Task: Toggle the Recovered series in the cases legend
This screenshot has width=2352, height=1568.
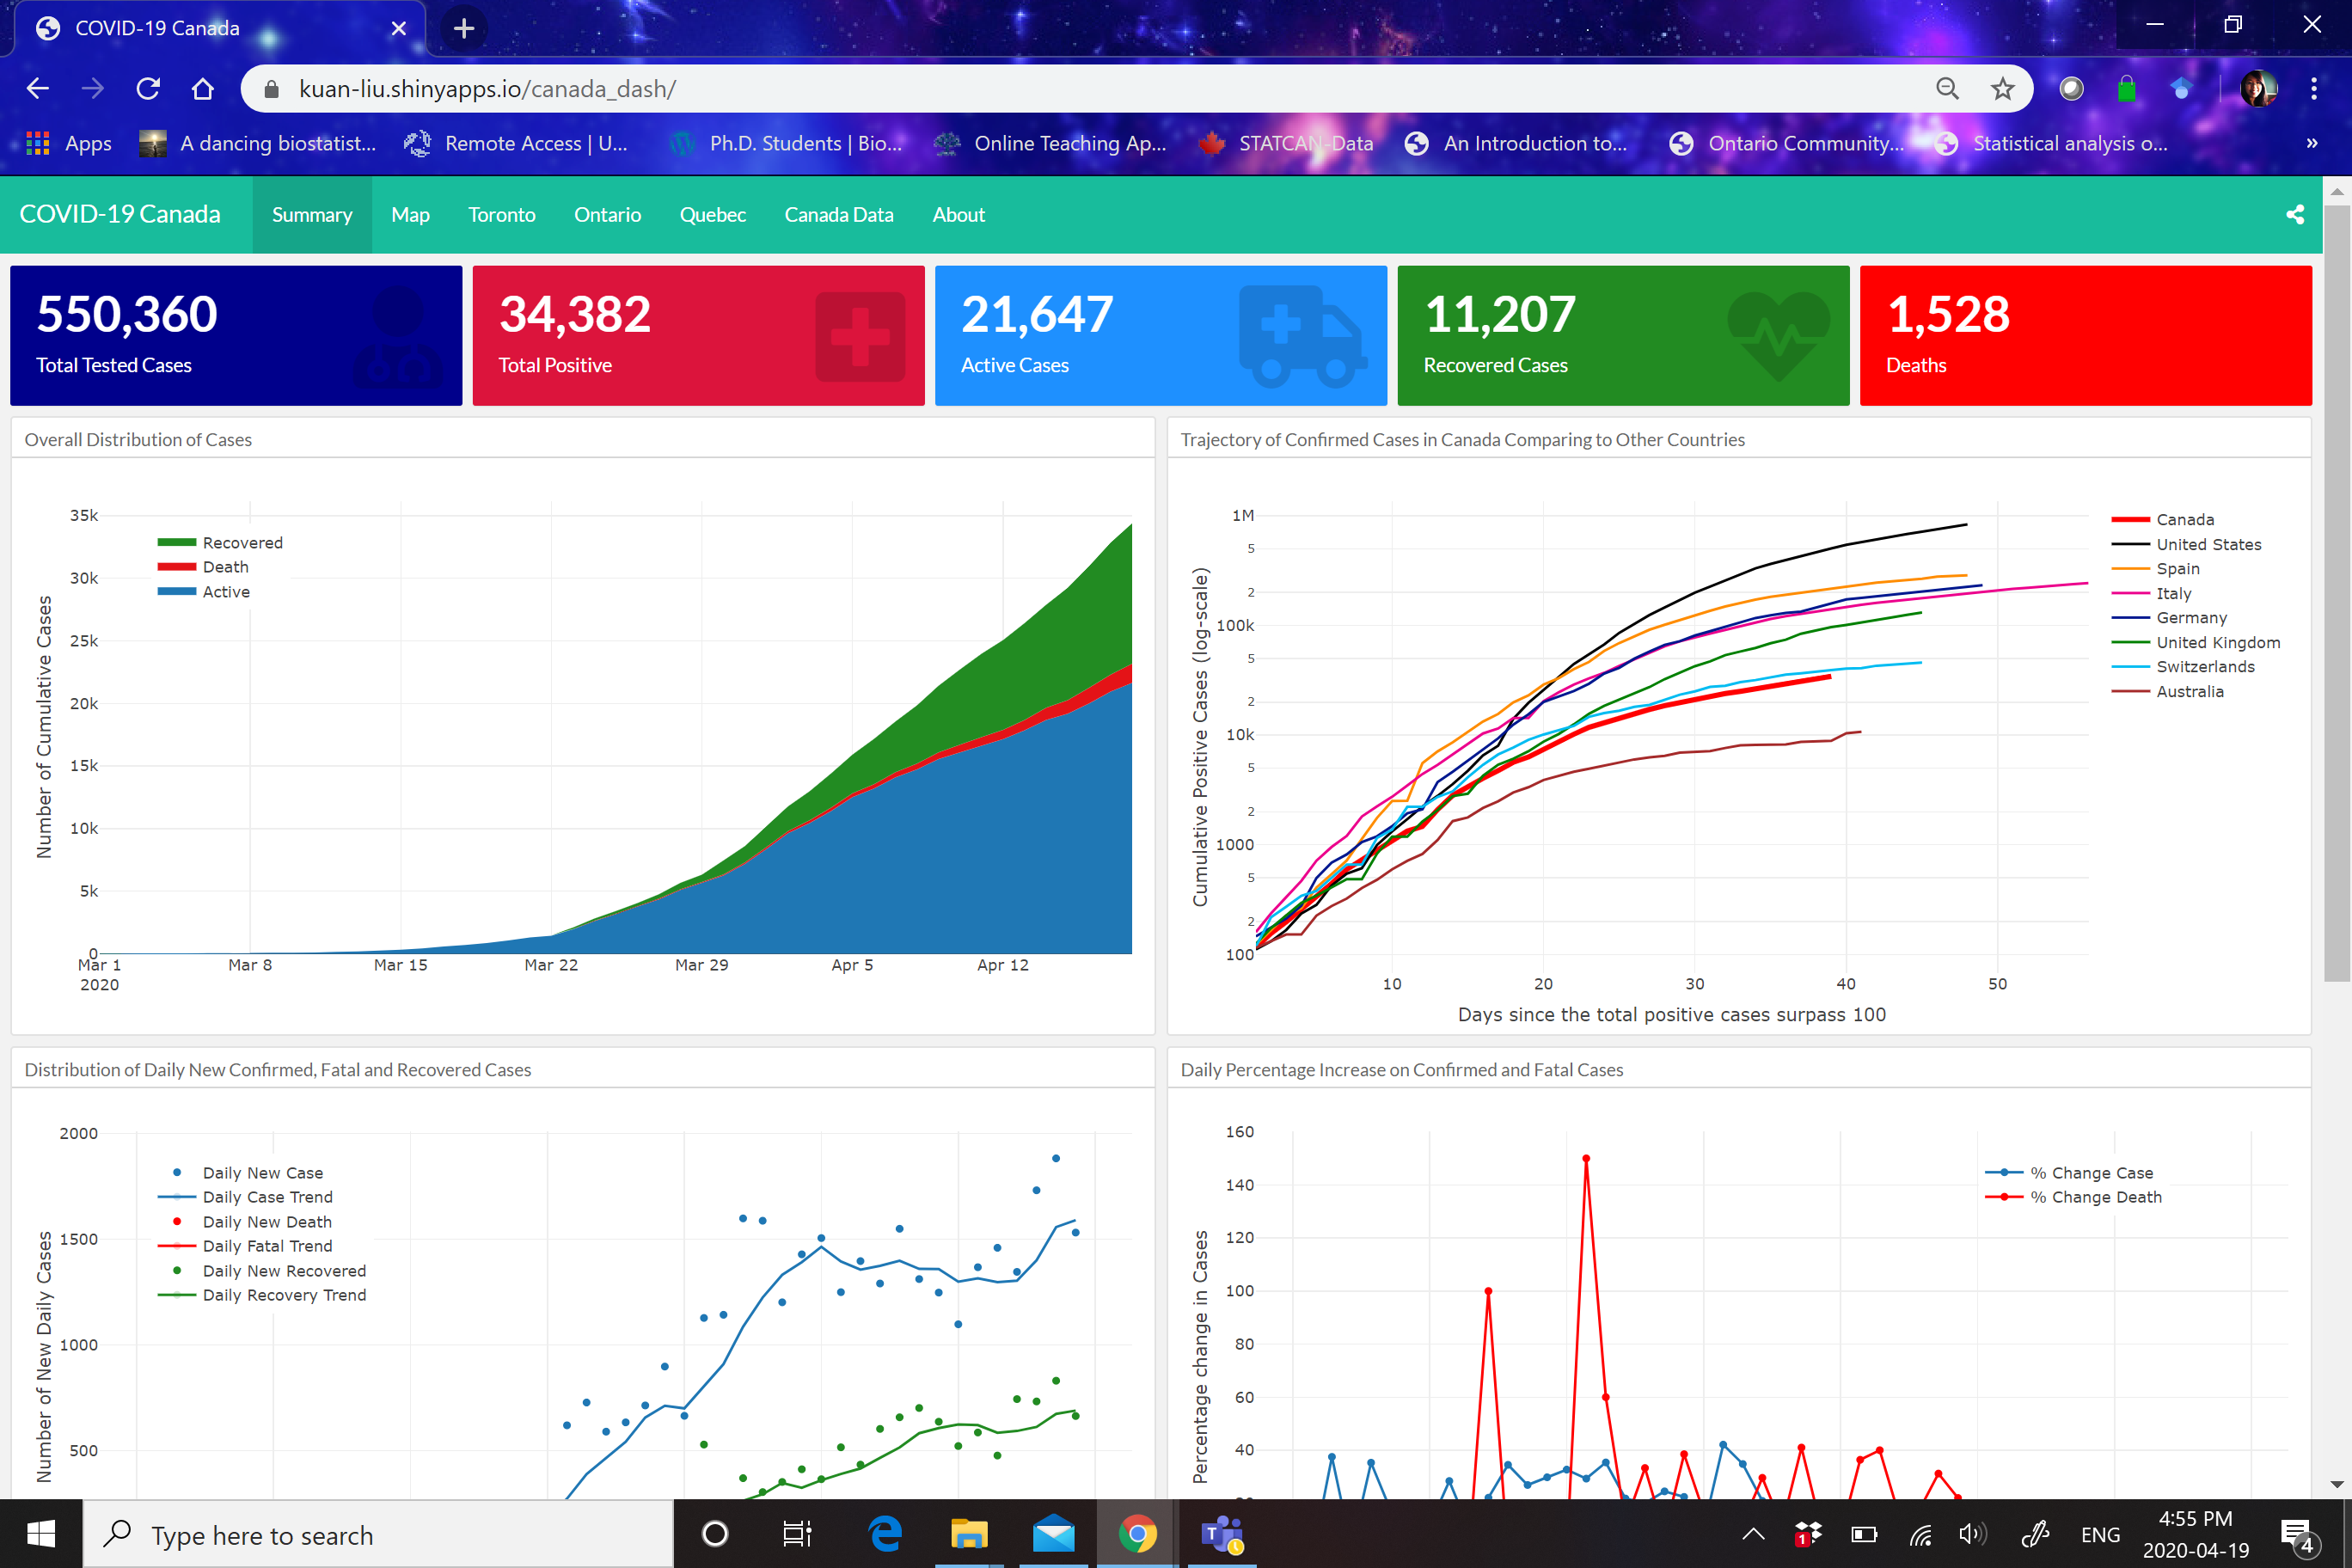Action: point(242,542)
